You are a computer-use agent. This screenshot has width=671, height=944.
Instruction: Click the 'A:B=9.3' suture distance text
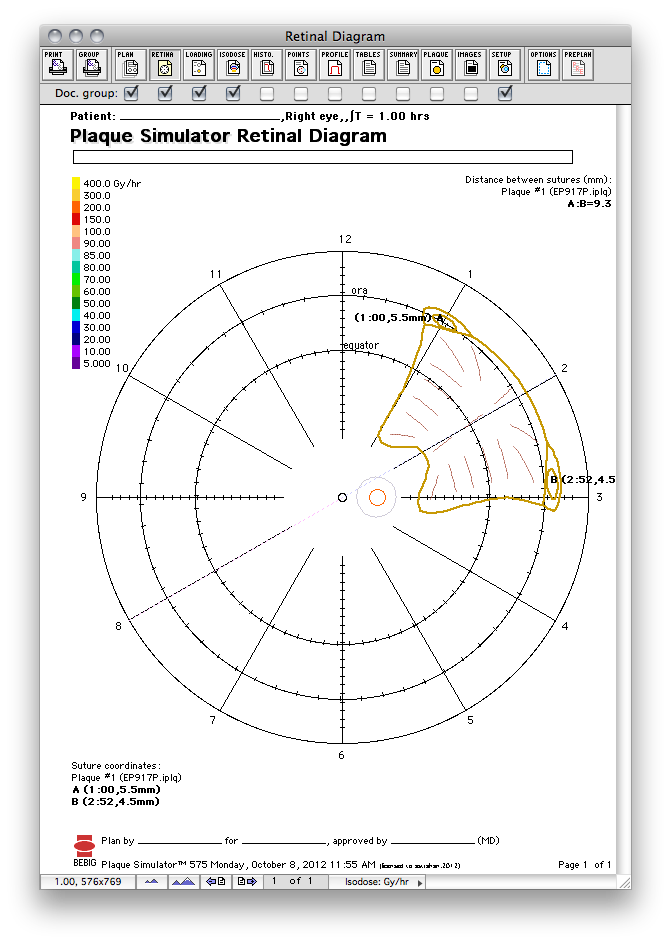coord(589,203)
